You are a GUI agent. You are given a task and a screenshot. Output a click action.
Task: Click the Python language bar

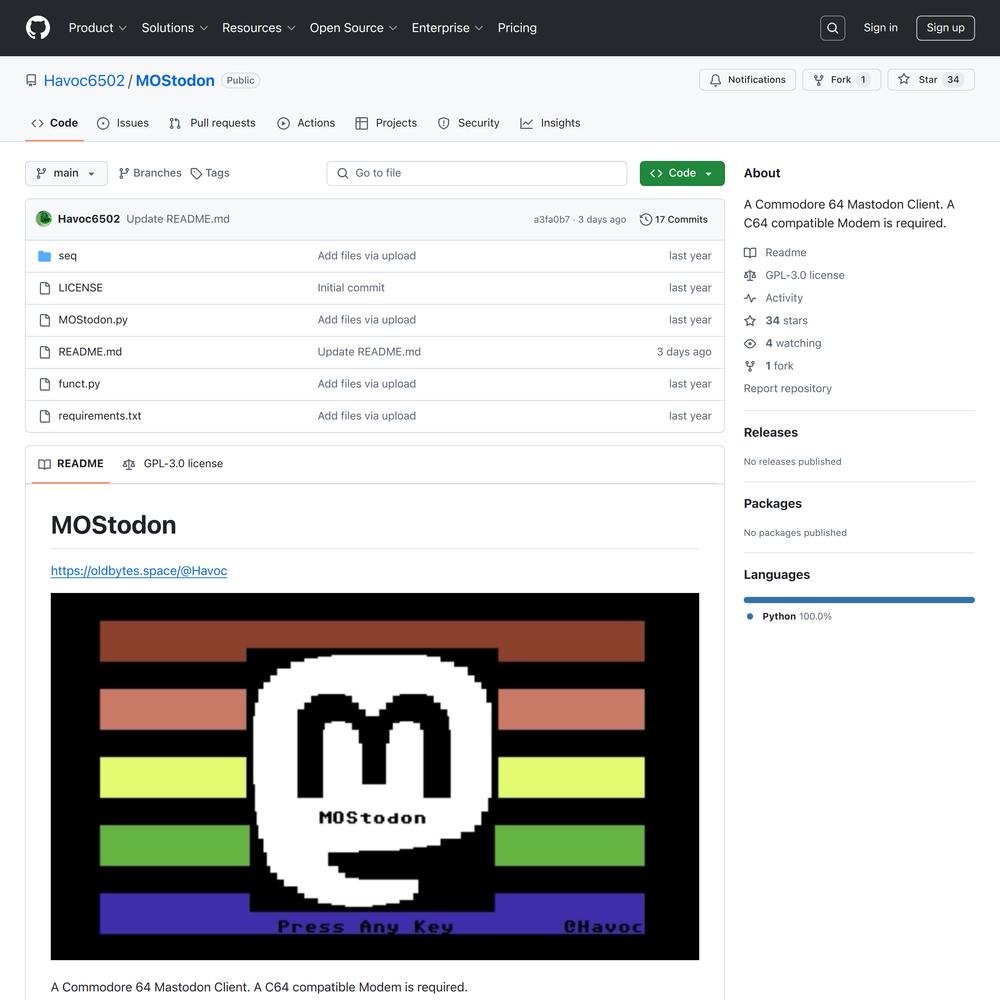[x=858, y=599]
